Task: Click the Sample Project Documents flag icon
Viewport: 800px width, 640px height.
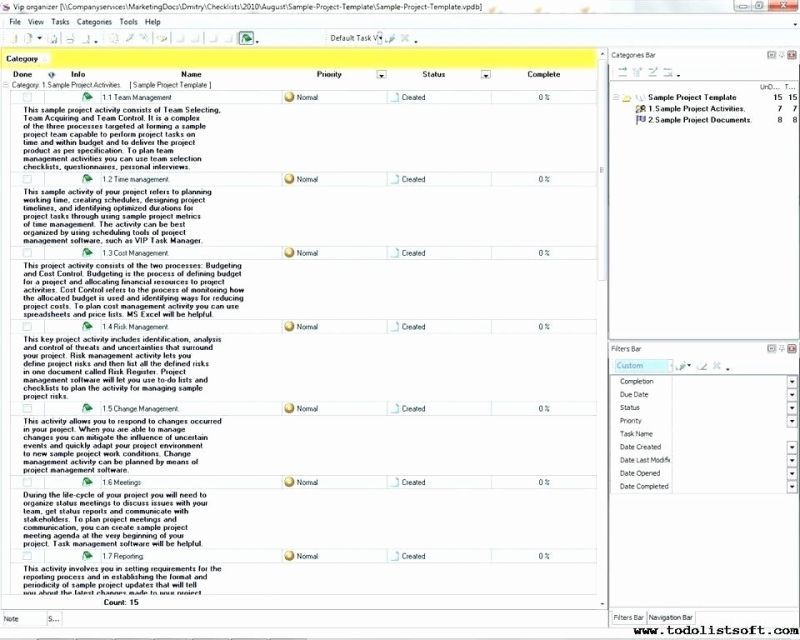Action: (640, 118)
